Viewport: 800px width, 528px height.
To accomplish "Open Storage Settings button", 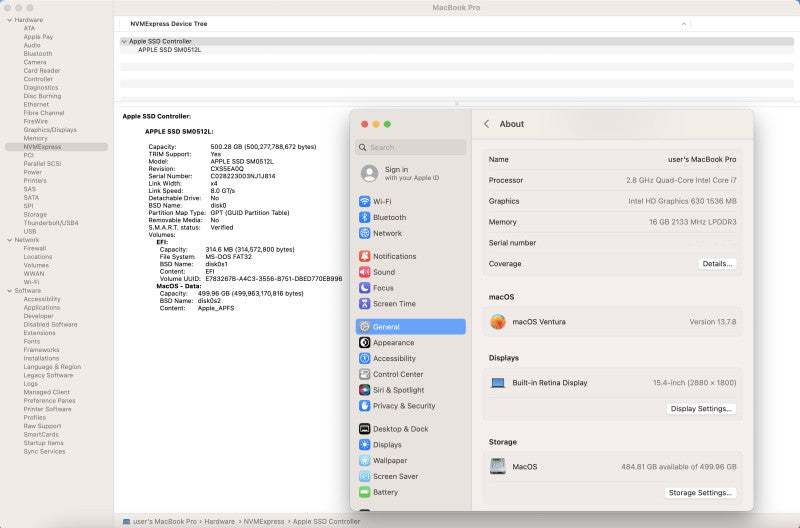I will (x=700, y=493).
